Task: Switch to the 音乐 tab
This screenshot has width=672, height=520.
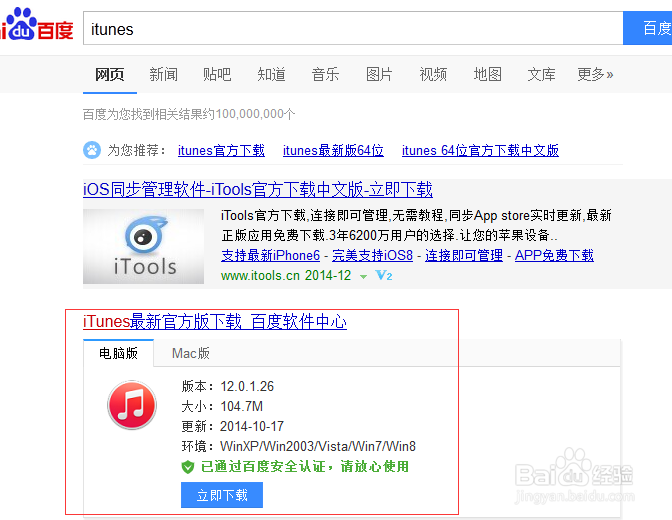Action: coord(325,75)
